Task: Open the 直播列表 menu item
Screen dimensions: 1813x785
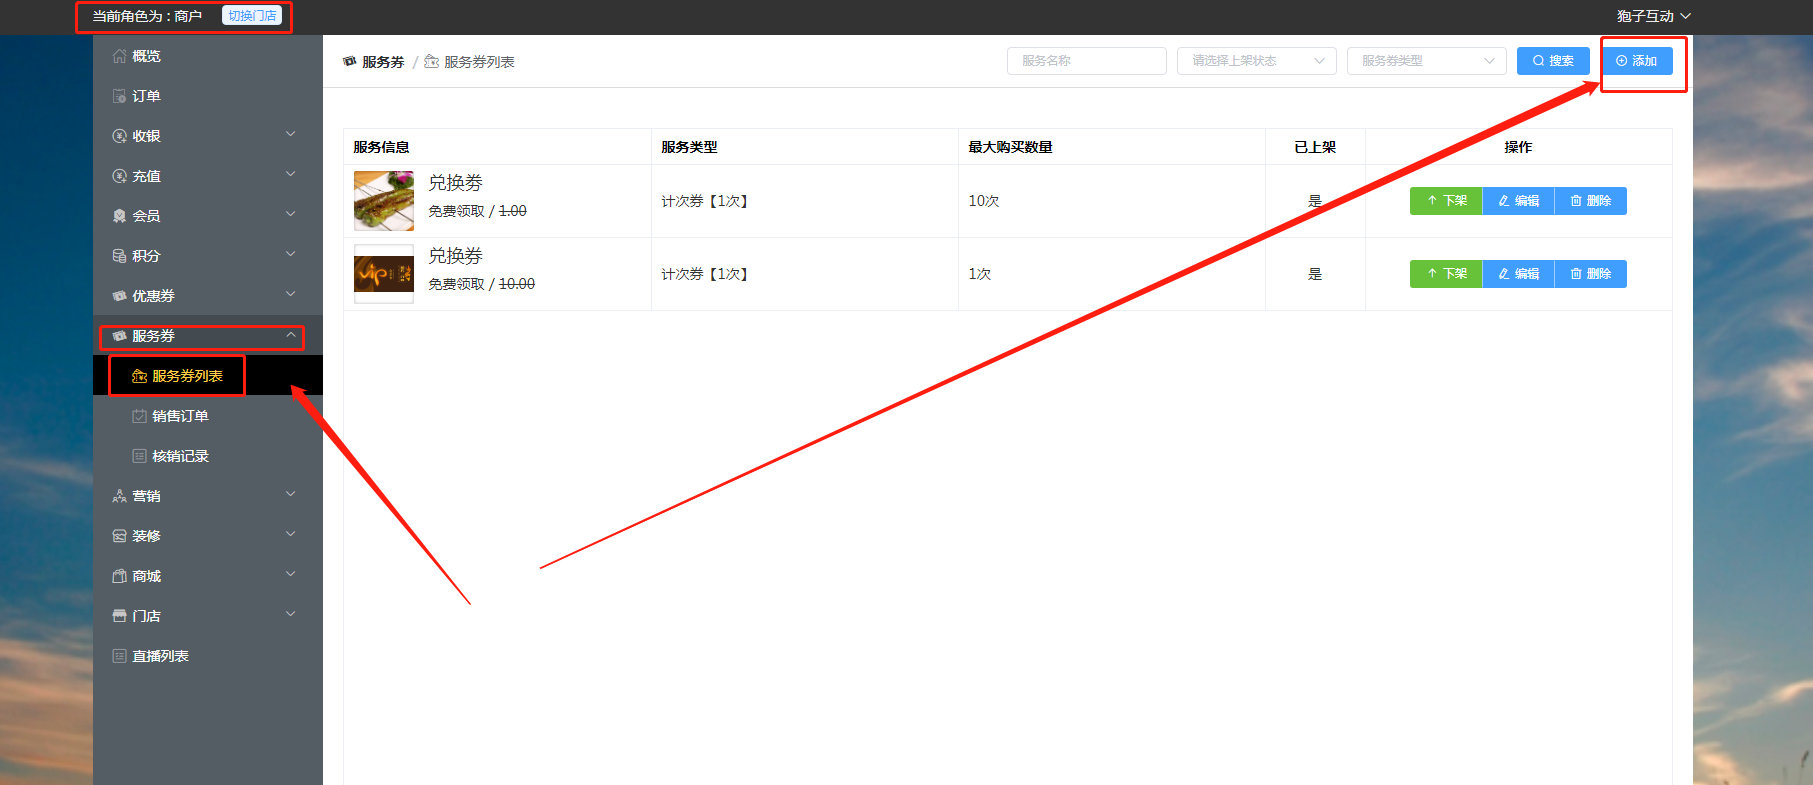Action: pyautogui.click(x=208, y=656)
